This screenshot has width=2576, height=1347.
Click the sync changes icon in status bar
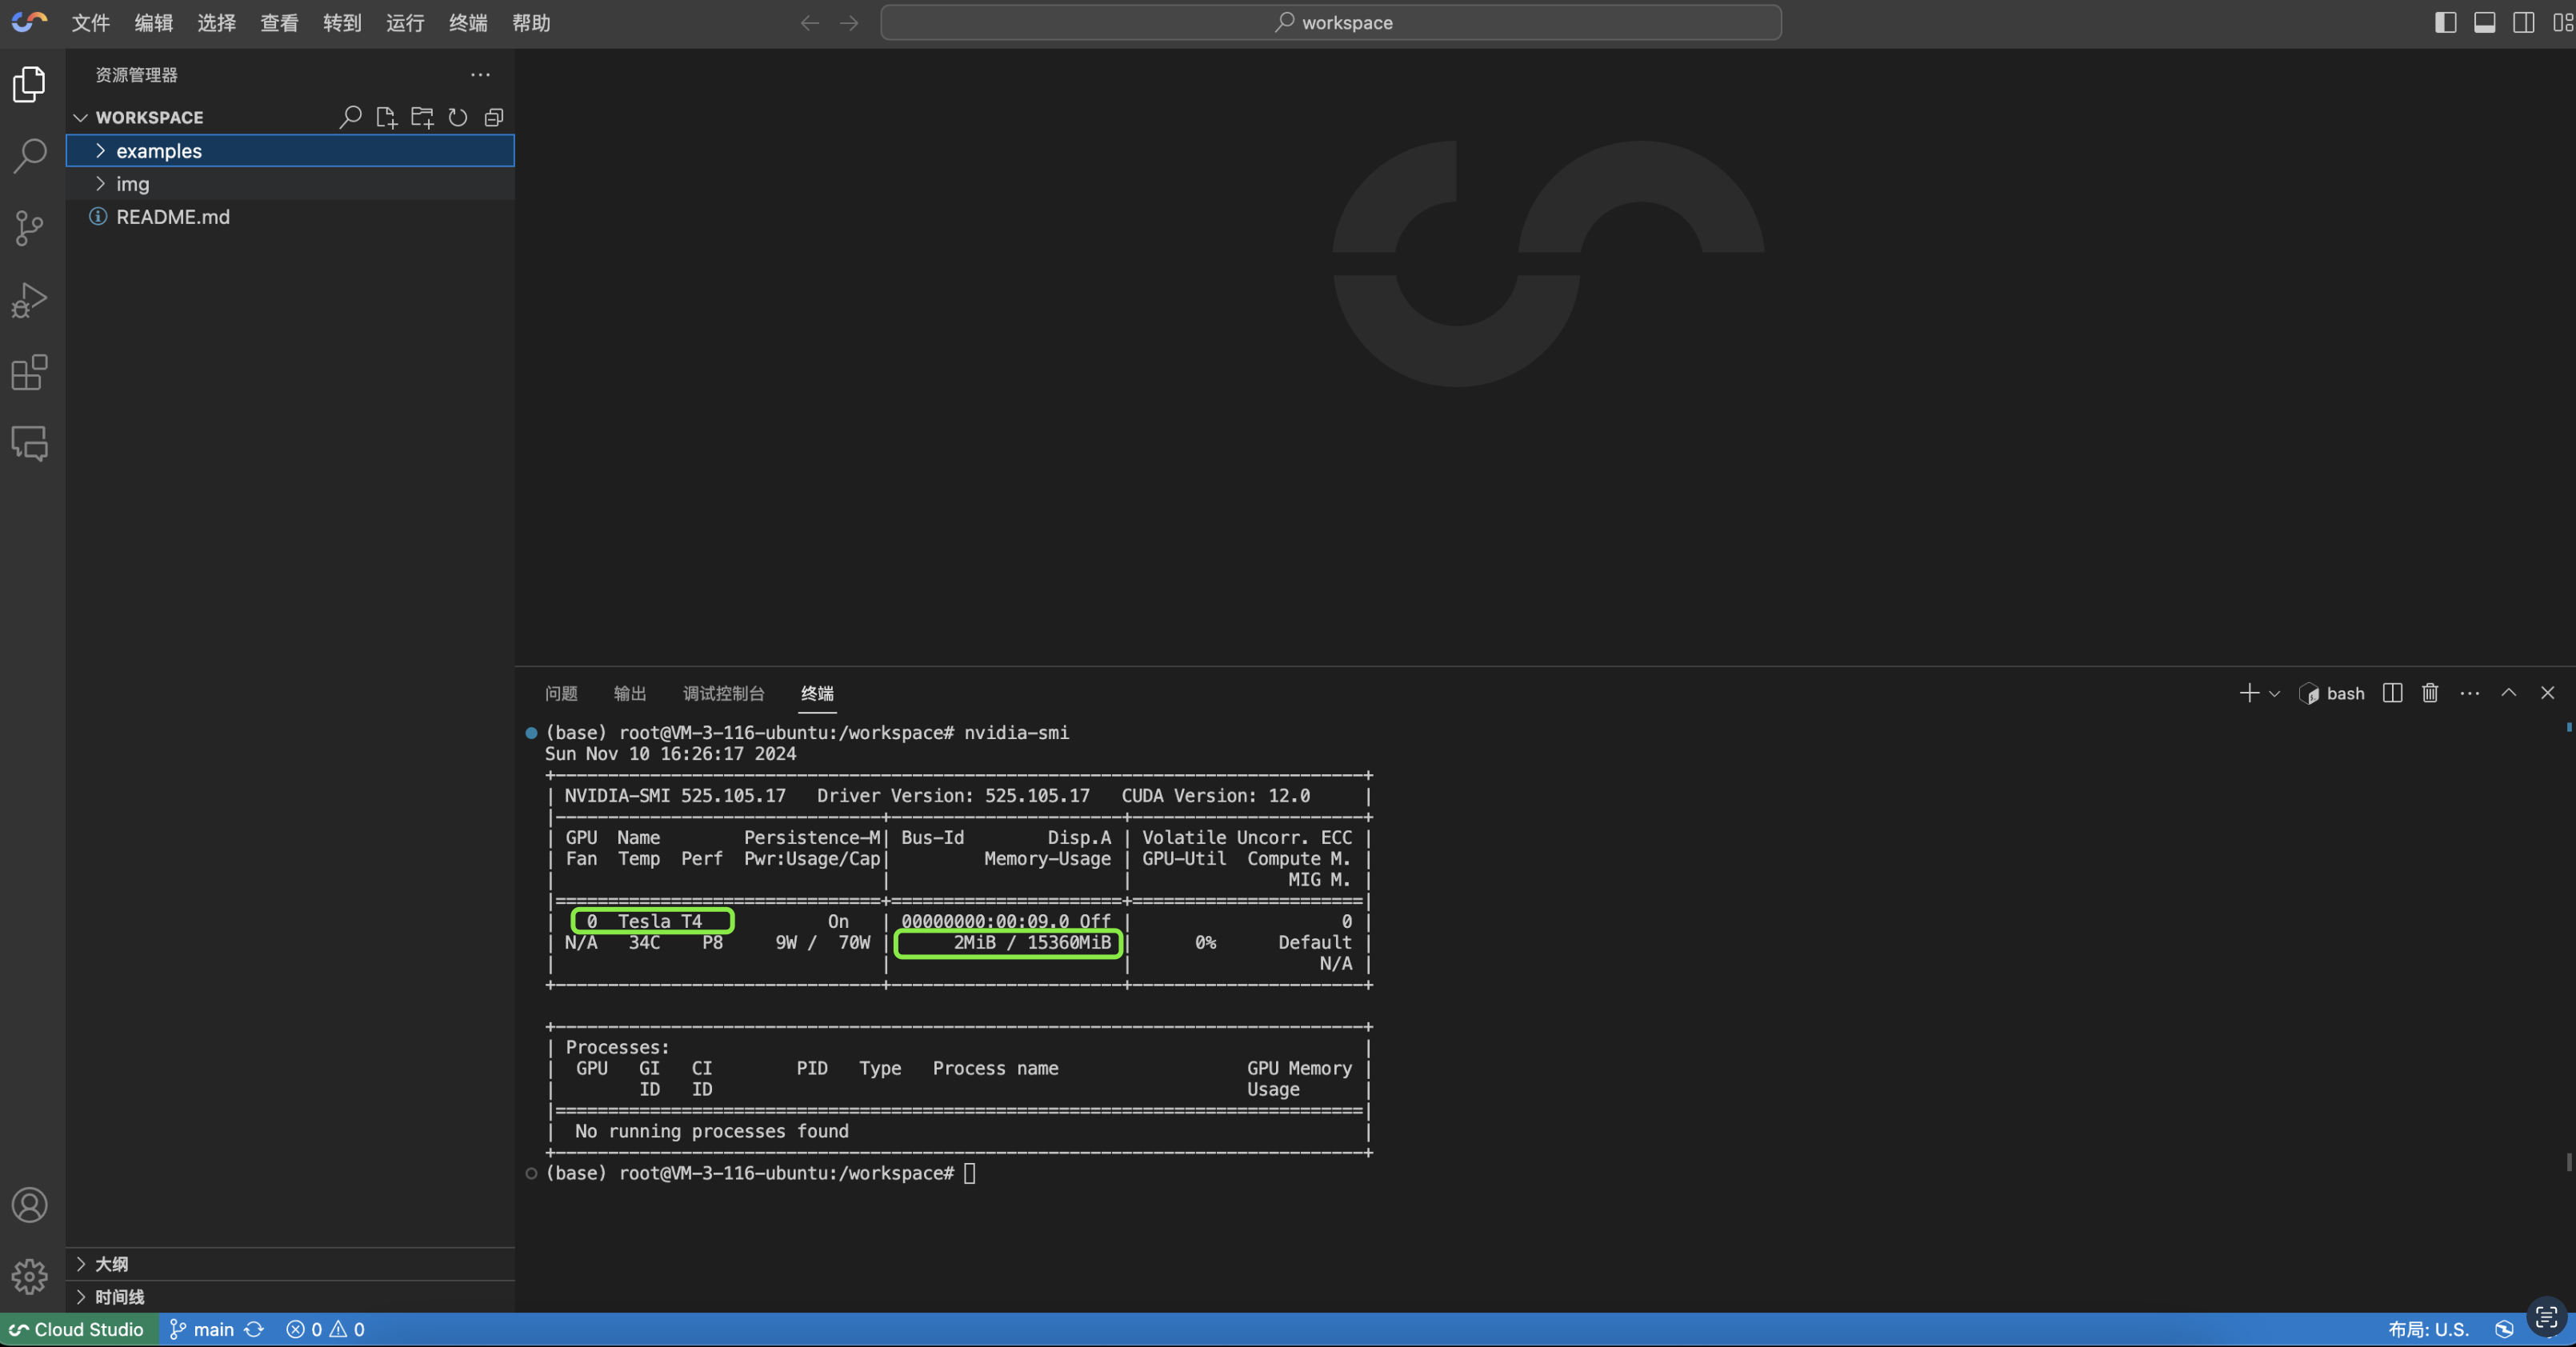254,1329
